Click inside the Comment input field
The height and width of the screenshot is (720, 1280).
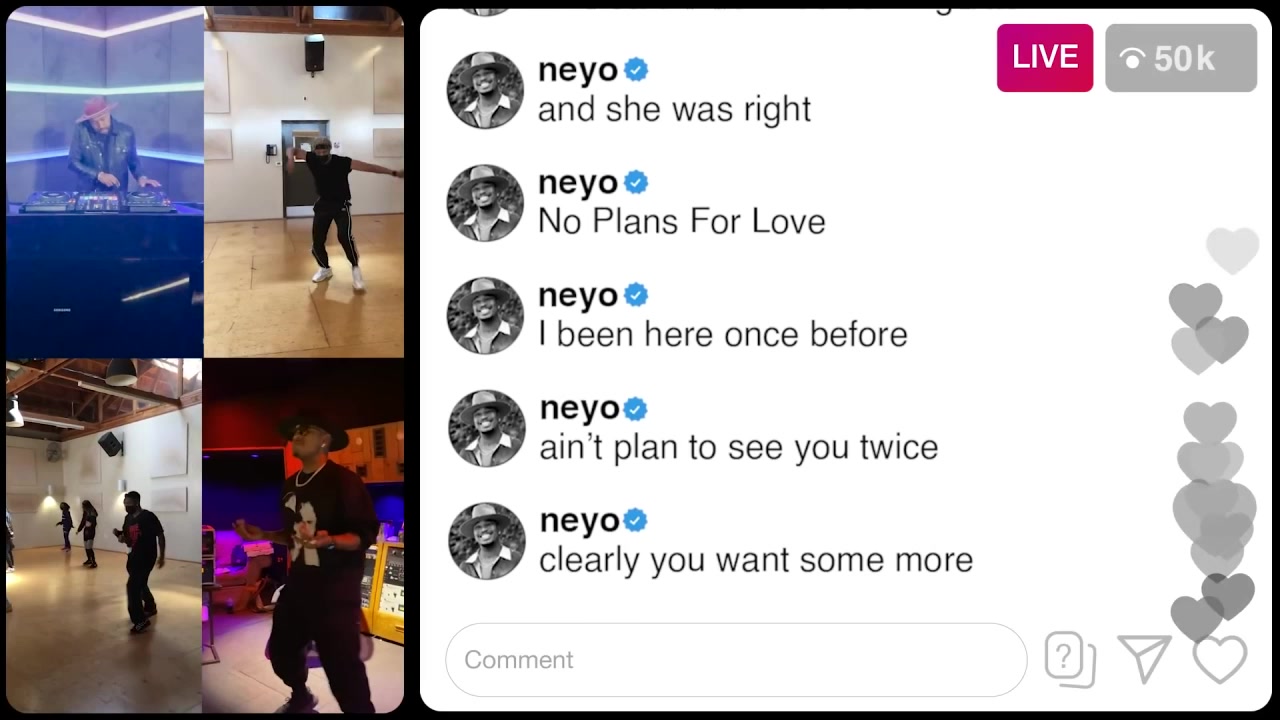736,660
